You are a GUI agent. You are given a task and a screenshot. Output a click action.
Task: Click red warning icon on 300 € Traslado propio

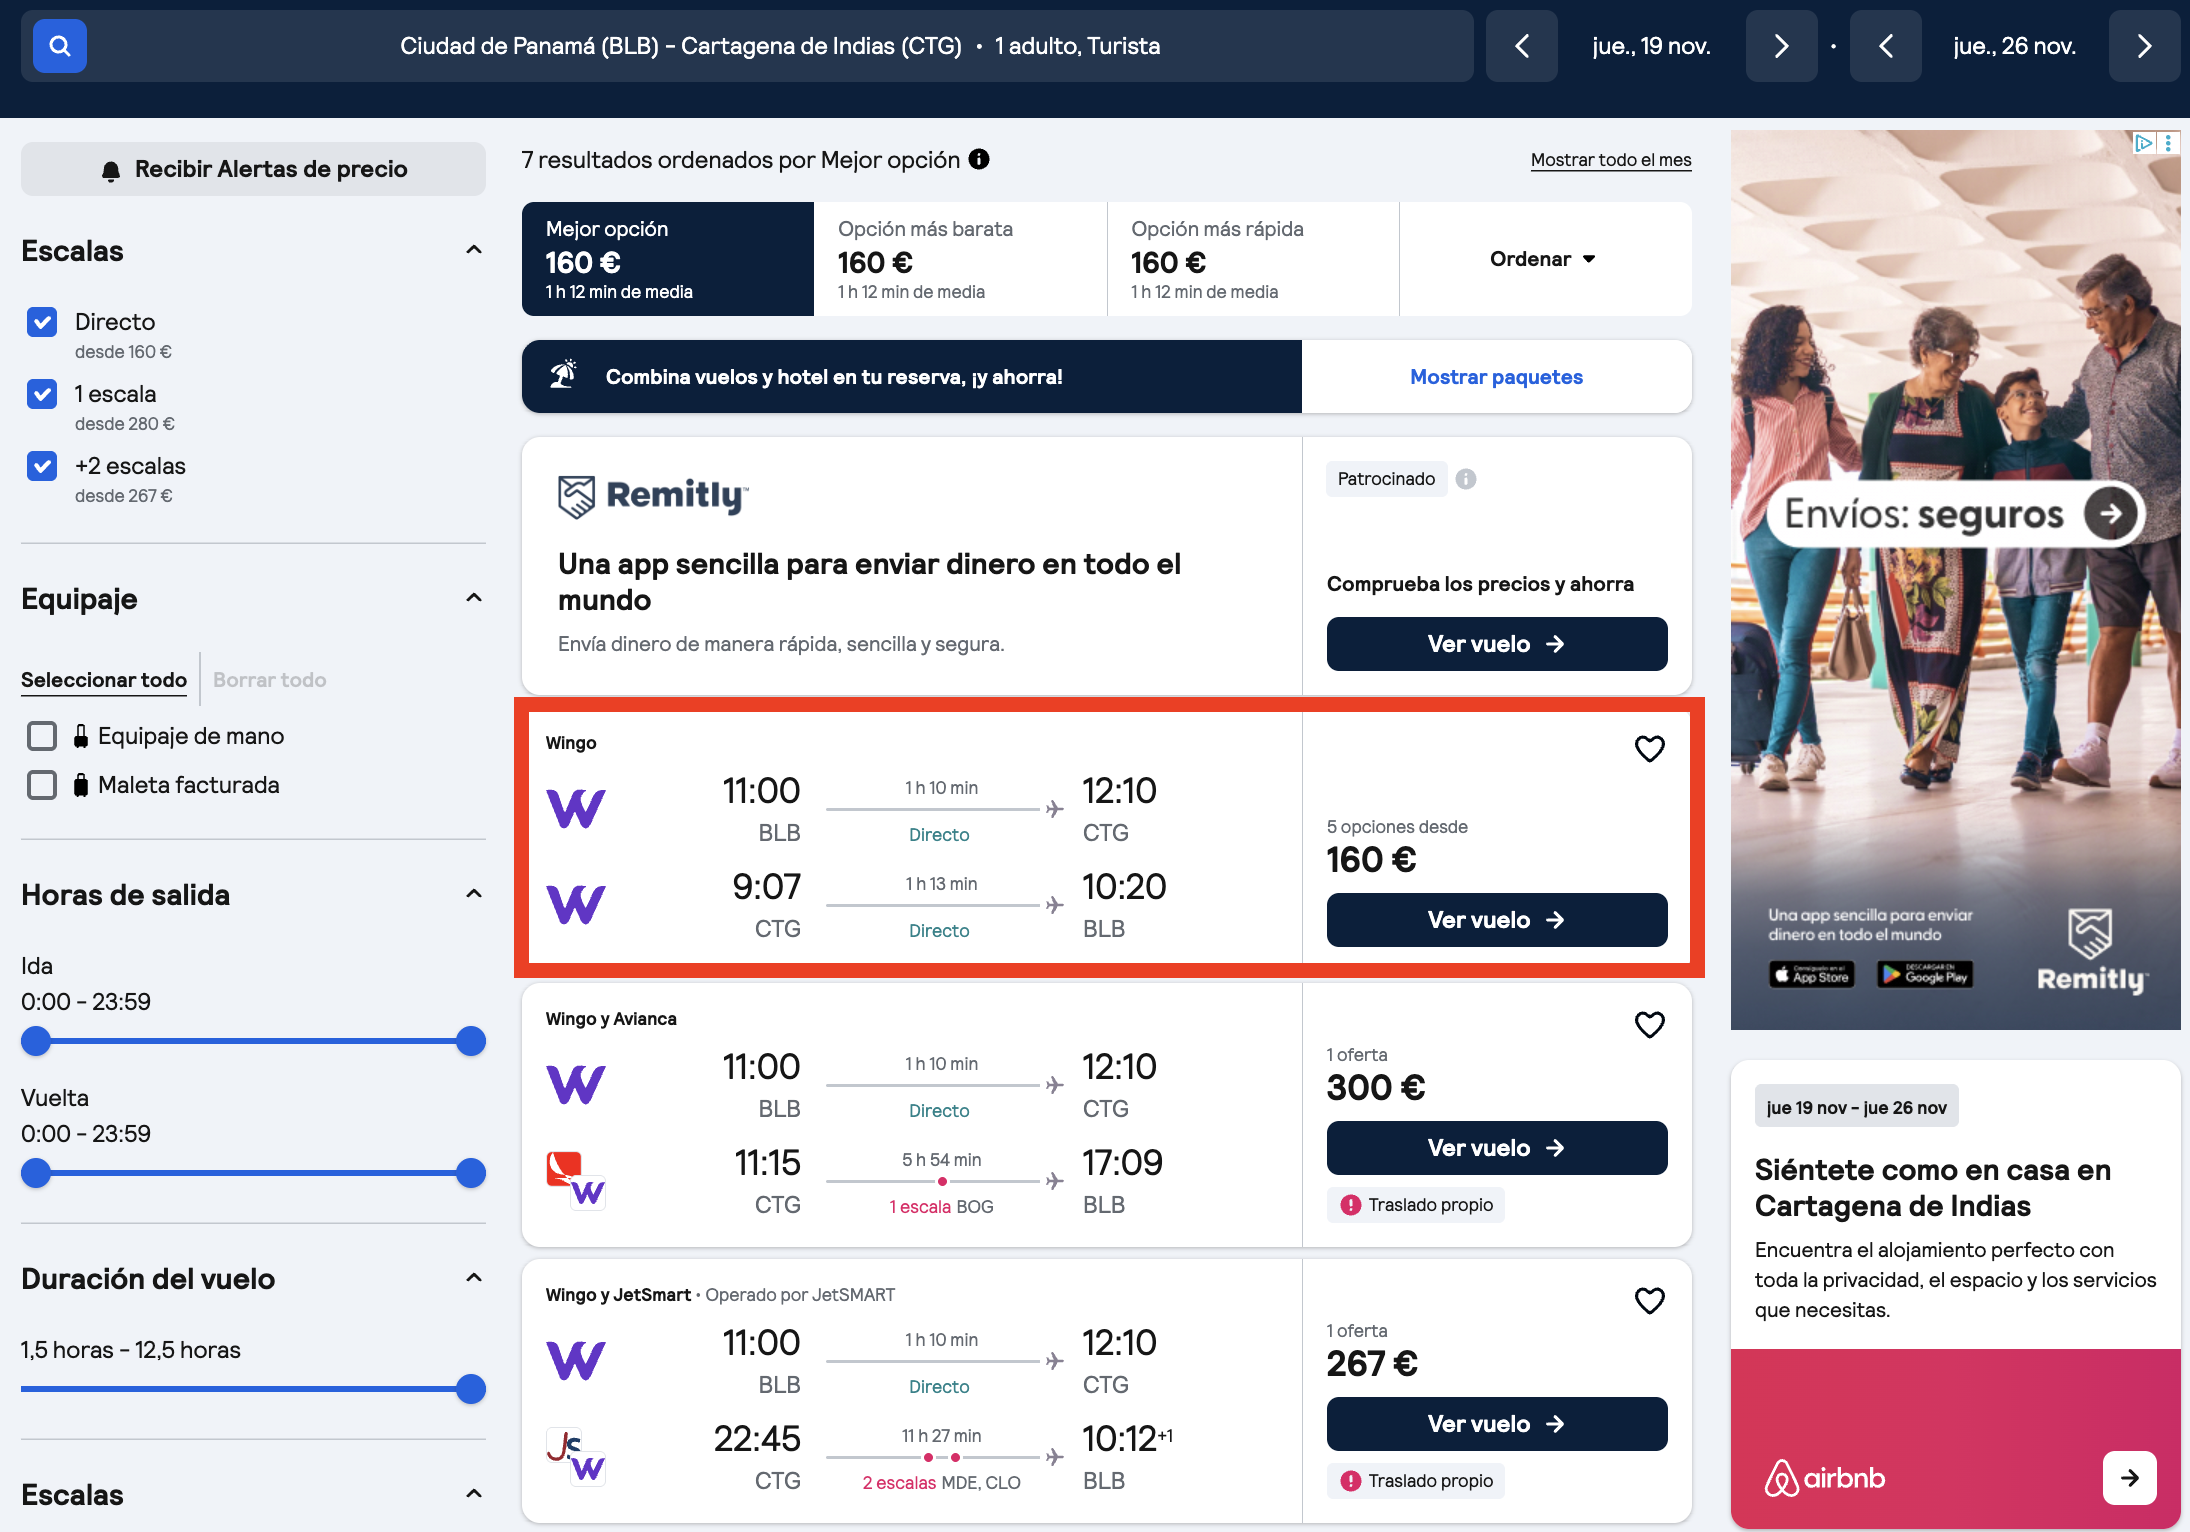pos(1350,1205)
